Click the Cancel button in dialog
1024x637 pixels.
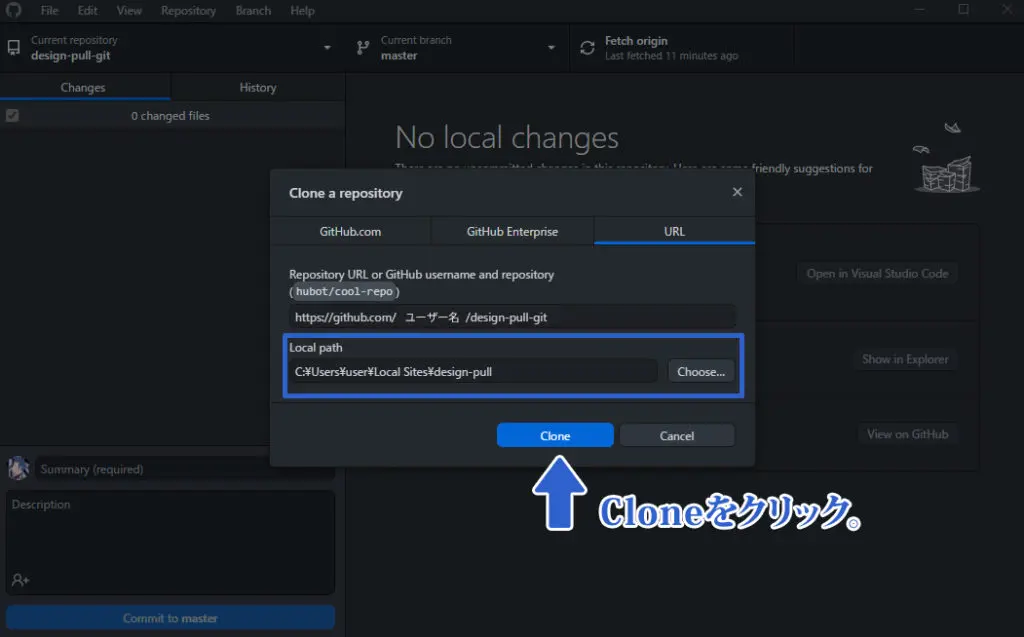click(676, 436)
